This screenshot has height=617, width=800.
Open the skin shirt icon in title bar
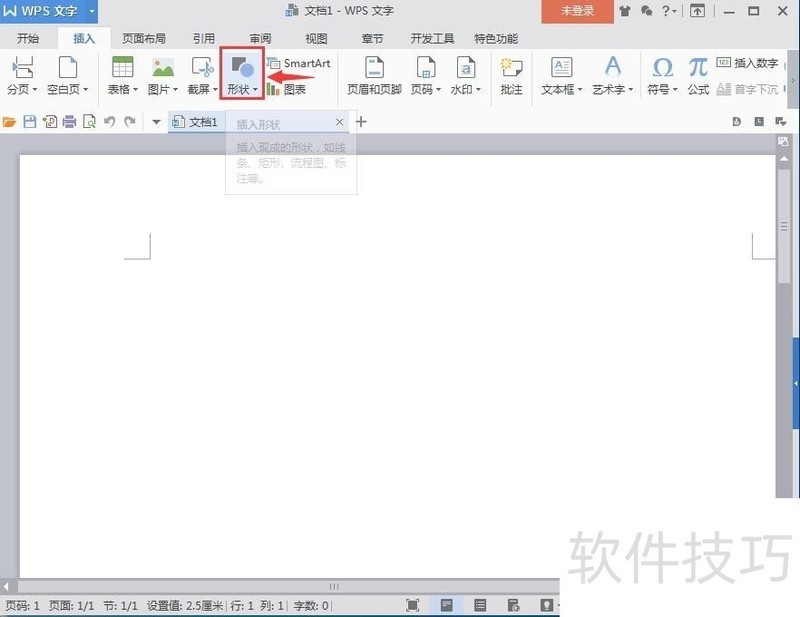[x=624, y=11]
